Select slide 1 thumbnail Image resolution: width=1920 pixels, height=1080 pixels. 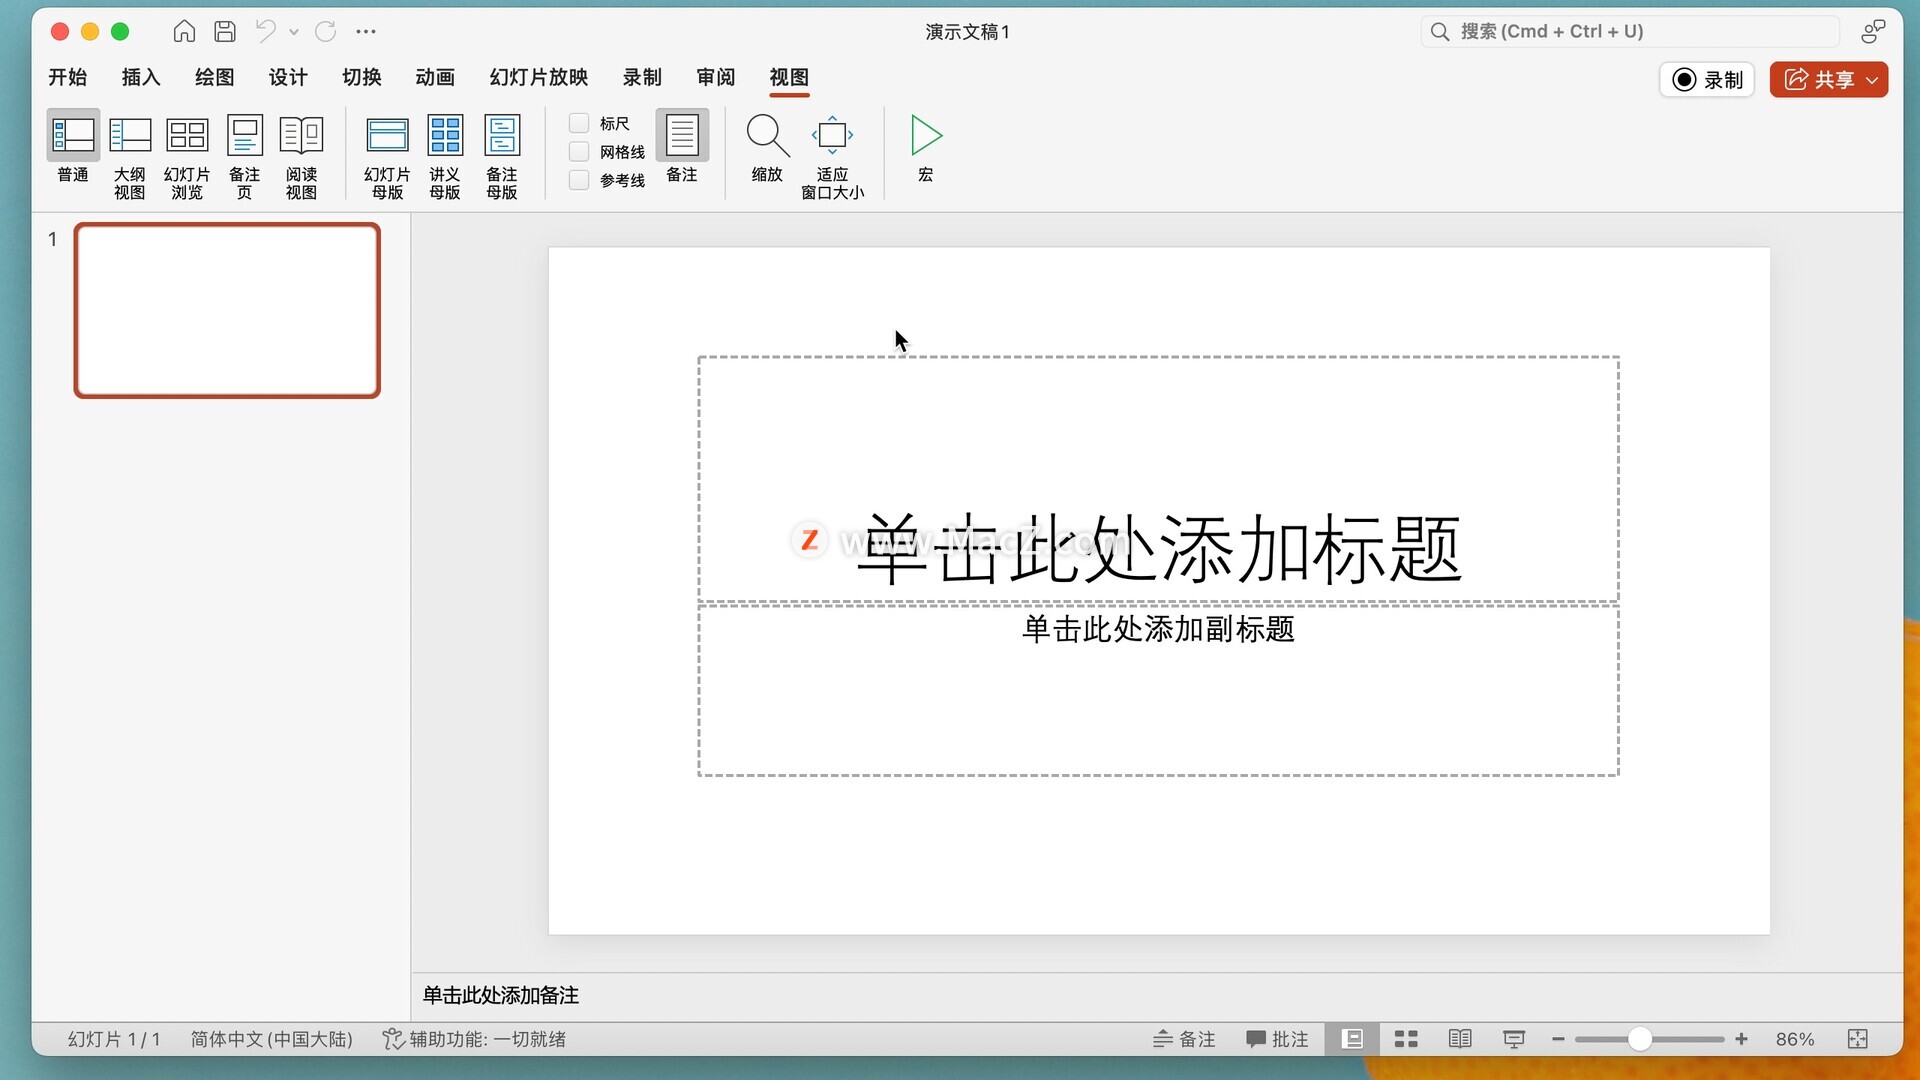pos(227,310)
